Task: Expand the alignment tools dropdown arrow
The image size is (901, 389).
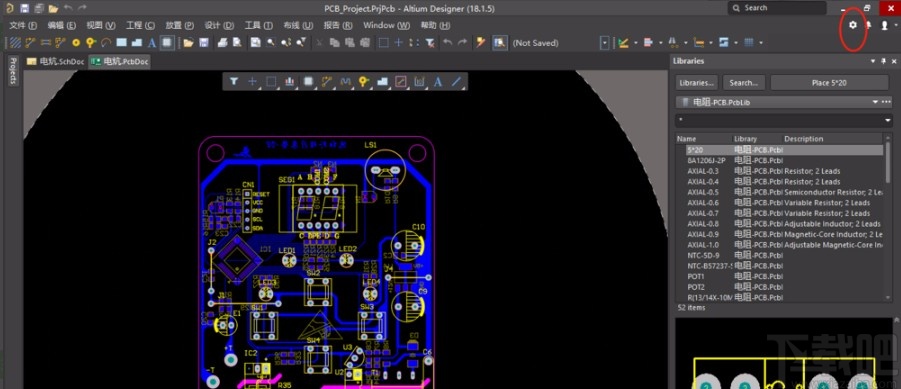Action: click(x=661, y=43)
